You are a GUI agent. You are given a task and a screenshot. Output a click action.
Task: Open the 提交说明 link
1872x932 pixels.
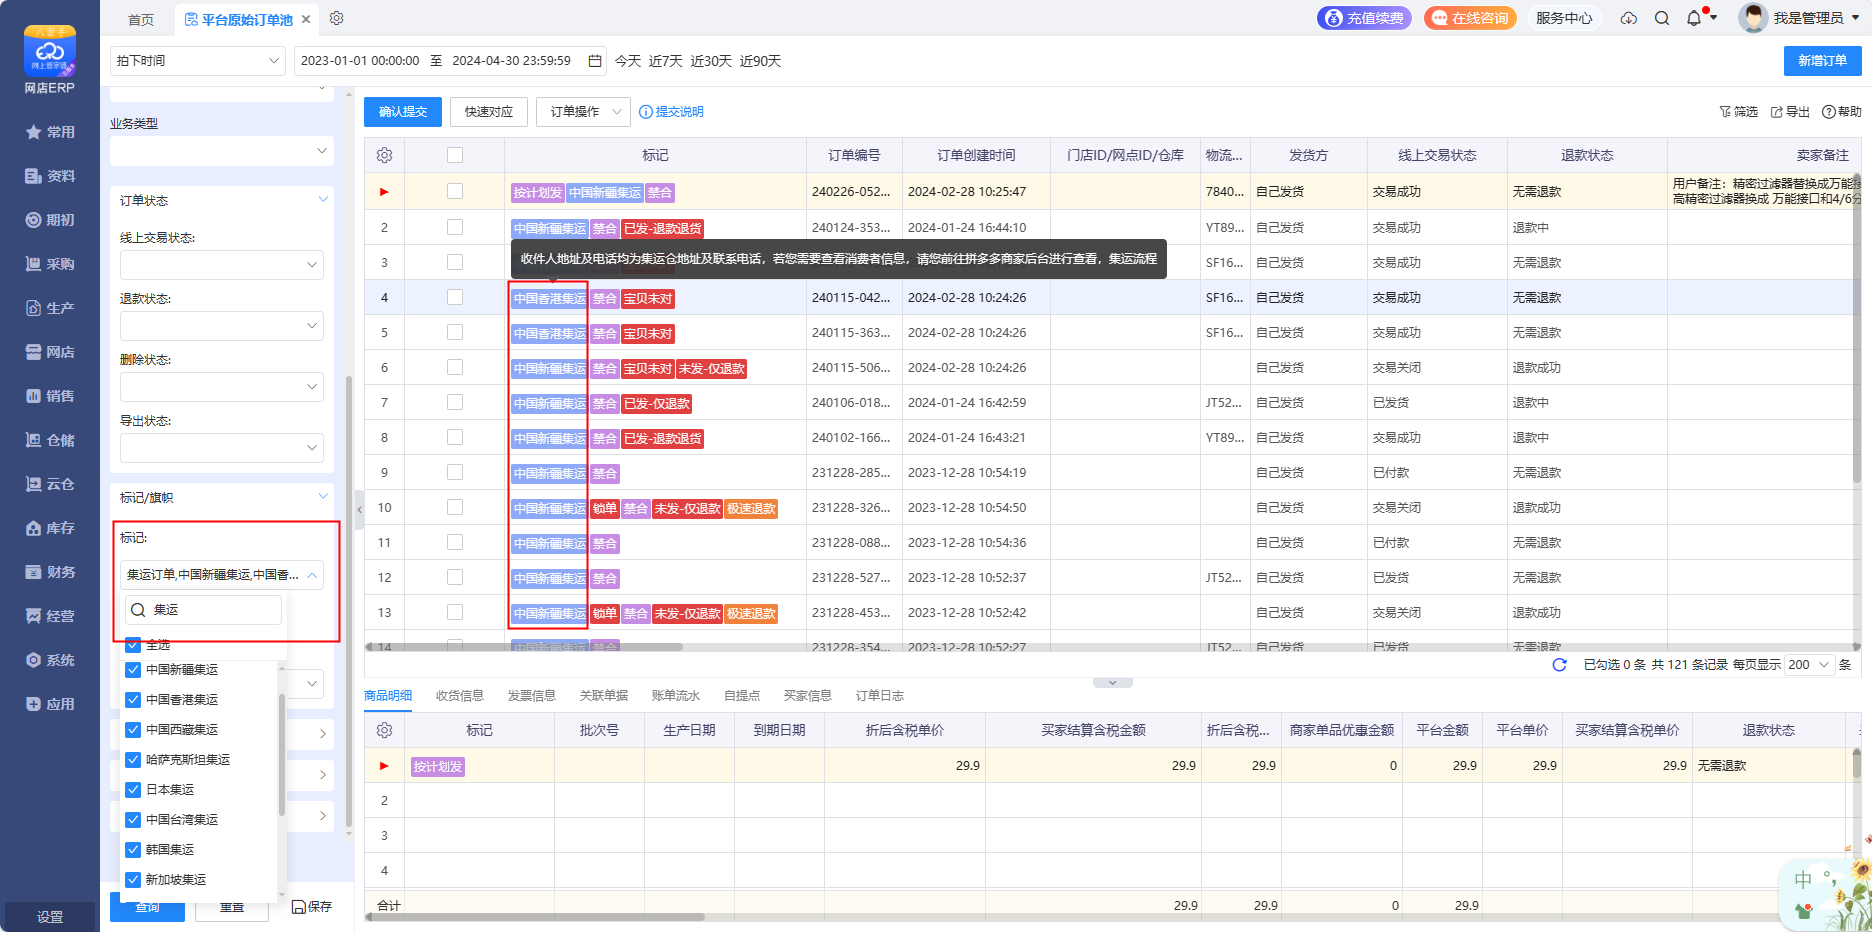coord(672,112)
